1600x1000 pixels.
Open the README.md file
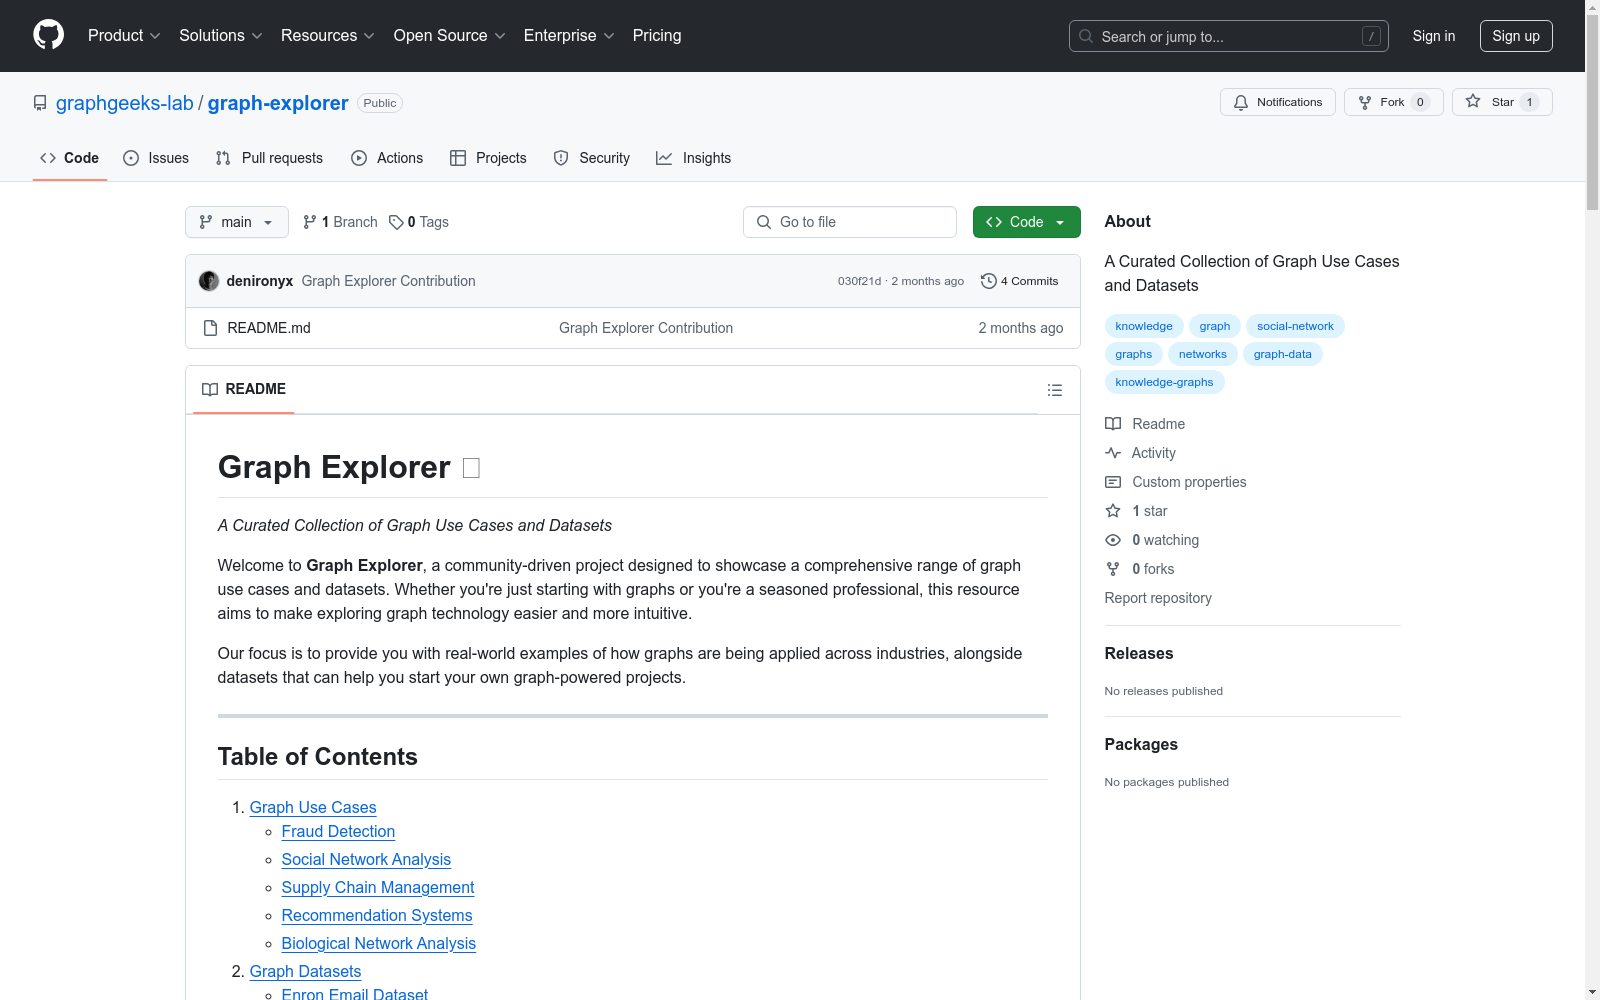click(269, 328)
